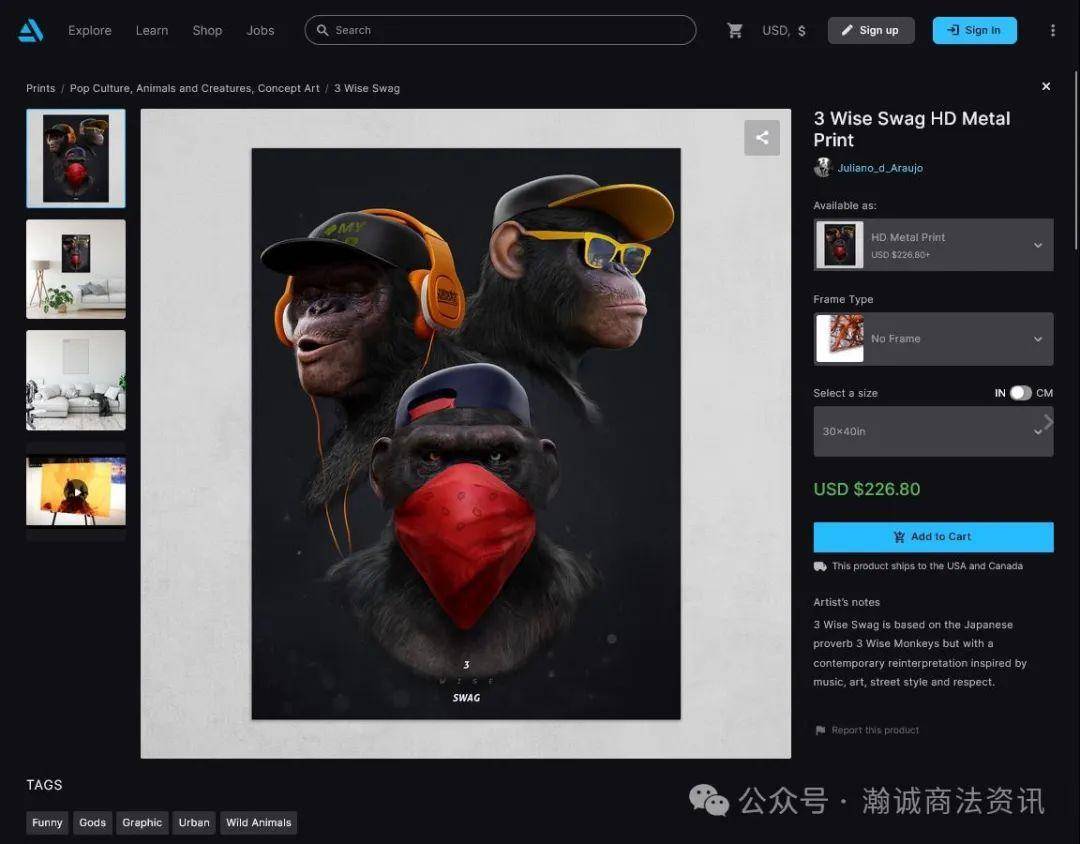Screen dimensions: 1080x844
Task: Go to the Shop menu item
Action: coord(207,31)
